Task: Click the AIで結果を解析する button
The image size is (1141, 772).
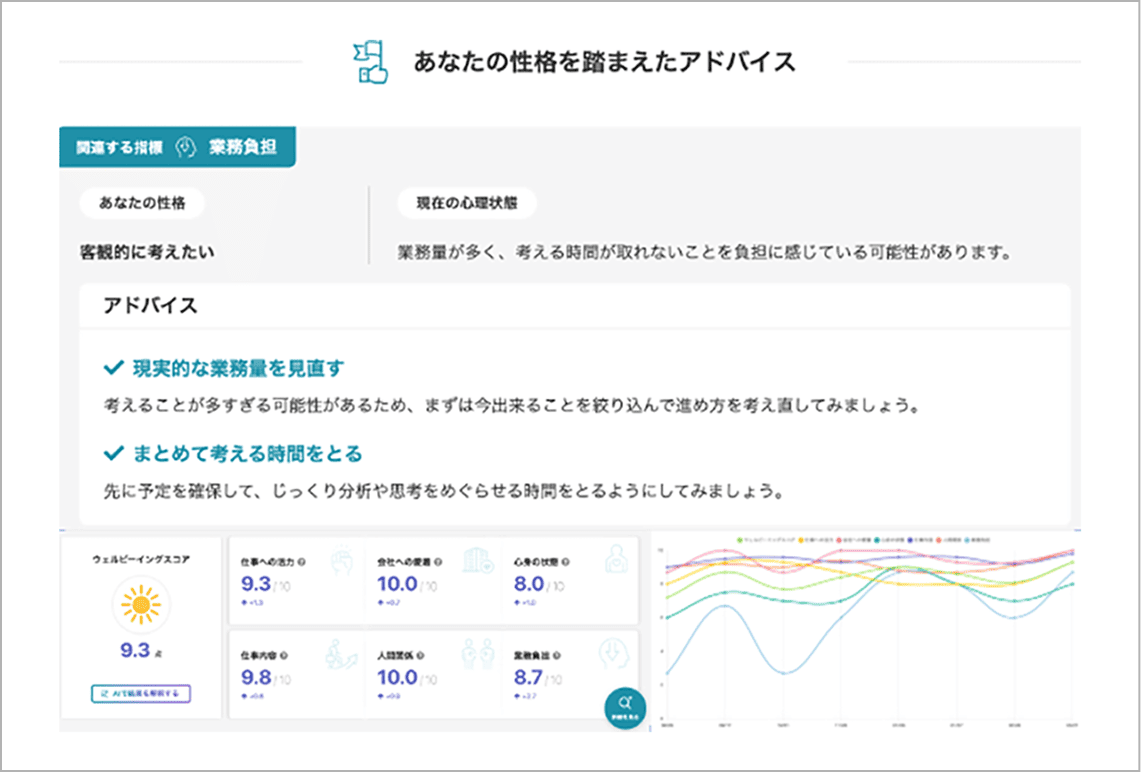Action: (x=140, y=693)
